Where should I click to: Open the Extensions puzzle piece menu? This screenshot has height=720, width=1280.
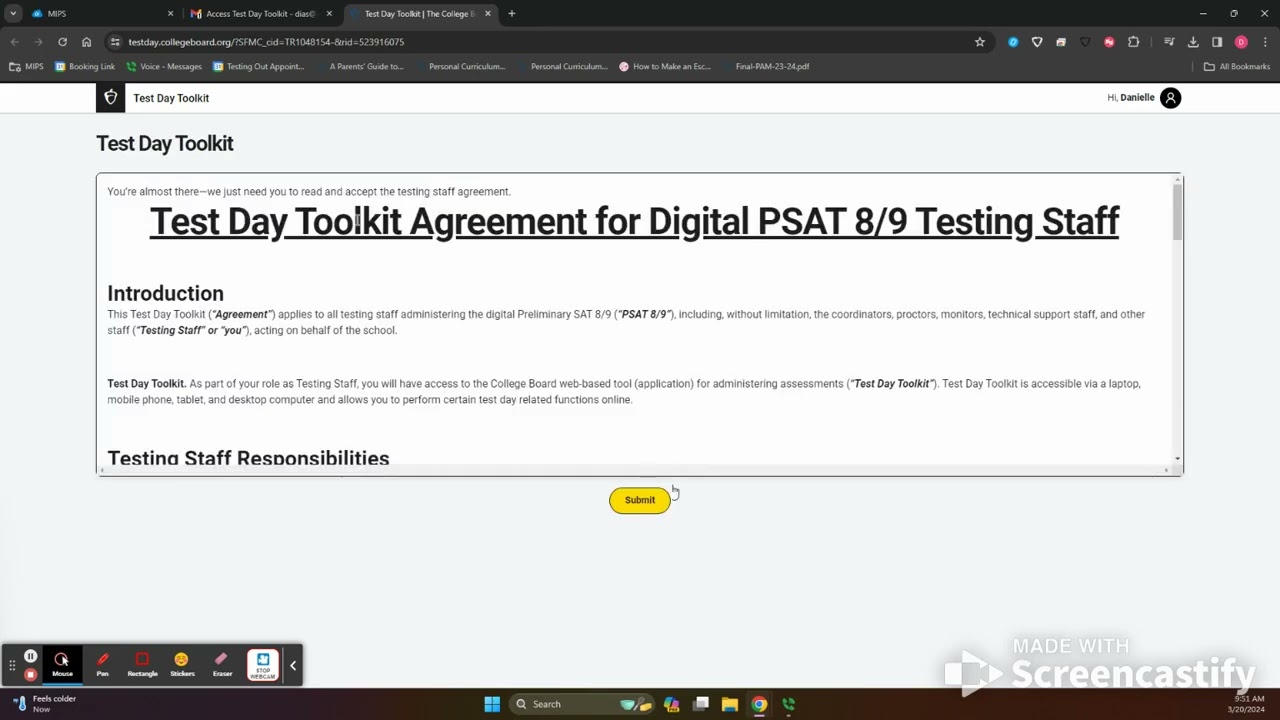(x=1133, y=42)
